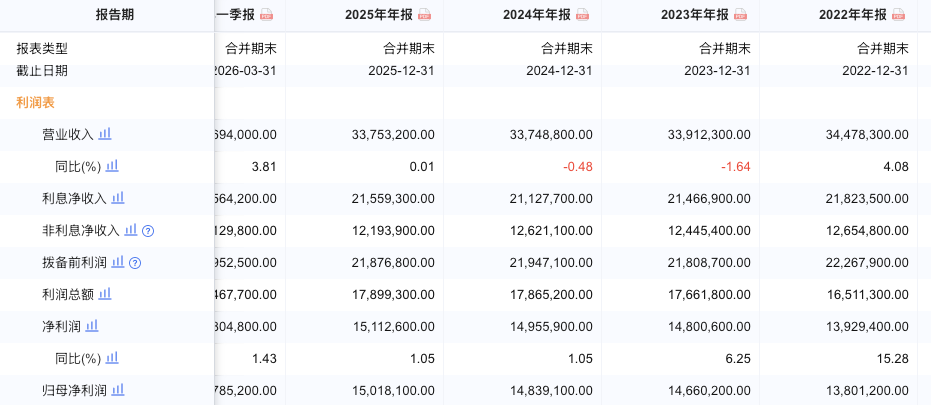The width and height of the screenshot is (931, 405).
Task: Open PDF icon for 2025年年报
Action: [x=425, y=15]
